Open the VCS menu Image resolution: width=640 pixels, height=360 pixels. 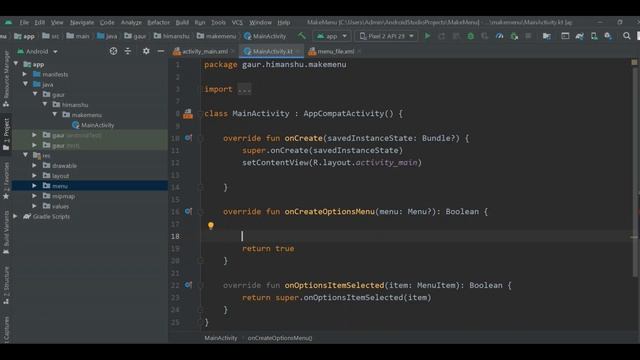(237, 22)
